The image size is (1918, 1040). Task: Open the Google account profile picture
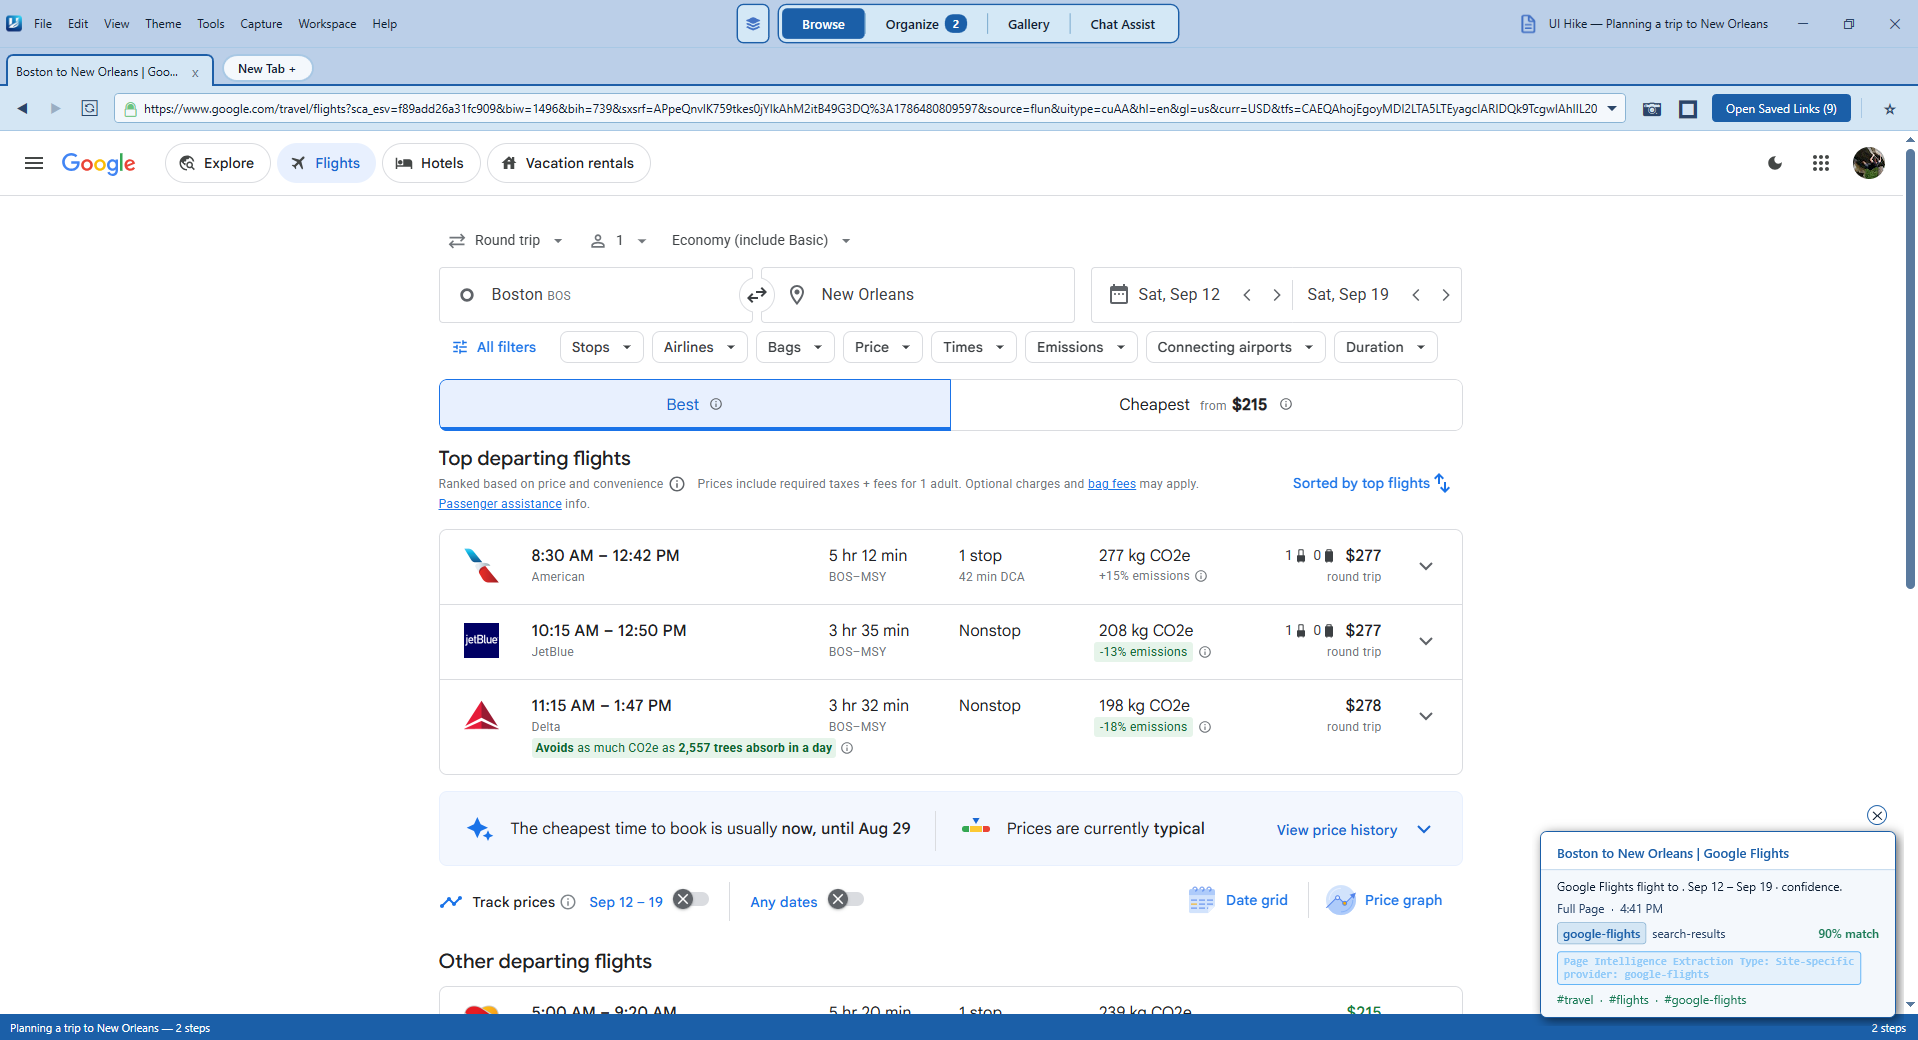click(1869, 163)
